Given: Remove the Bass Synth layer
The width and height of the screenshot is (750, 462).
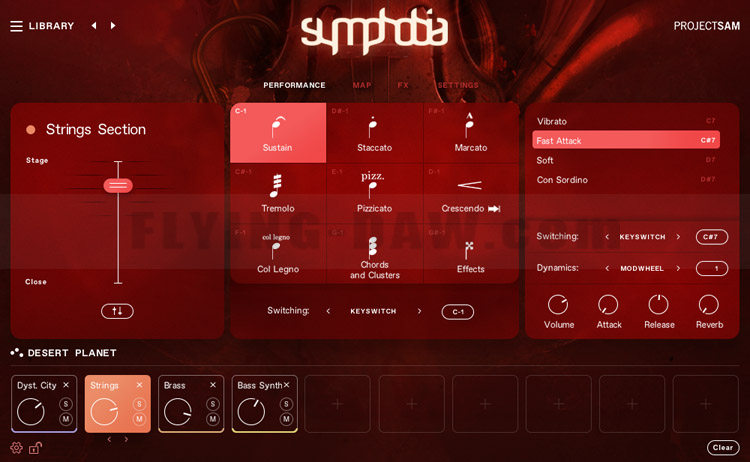Looking at the screenshot, I should pos(287,385).
